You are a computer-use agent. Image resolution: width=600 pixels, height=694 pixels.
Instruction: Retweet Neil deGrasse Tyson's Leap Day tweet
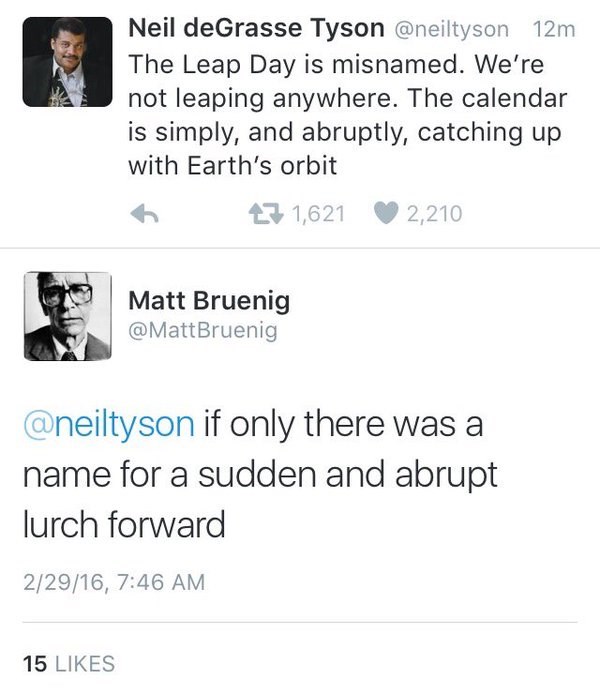pyautogui.click(x=264, y=212)
